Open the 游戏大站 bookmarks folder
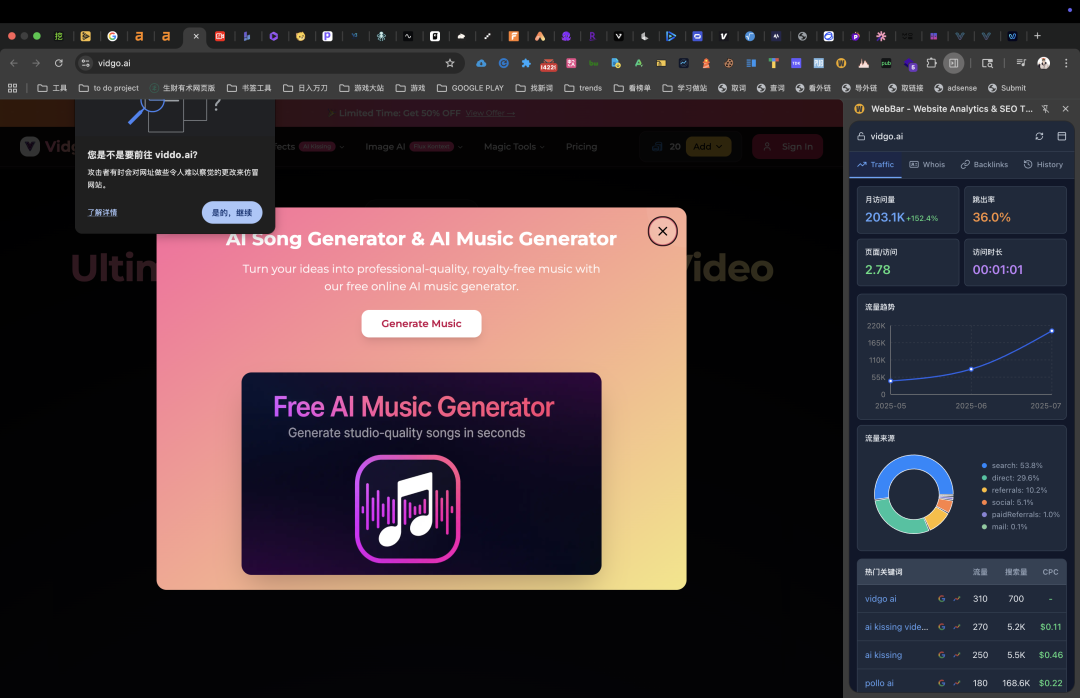Image resolution: width=1080 pixels, height=698 pixels. coord(362,88)
